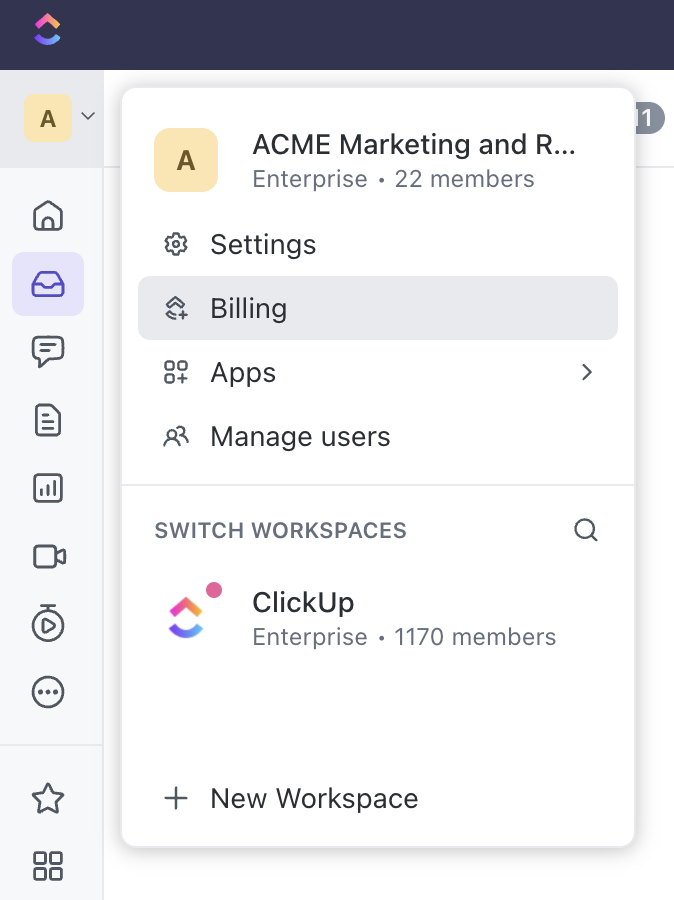This screenshot has height=900, width=674.
Task: Open Manage users
Action: (299, 437)
